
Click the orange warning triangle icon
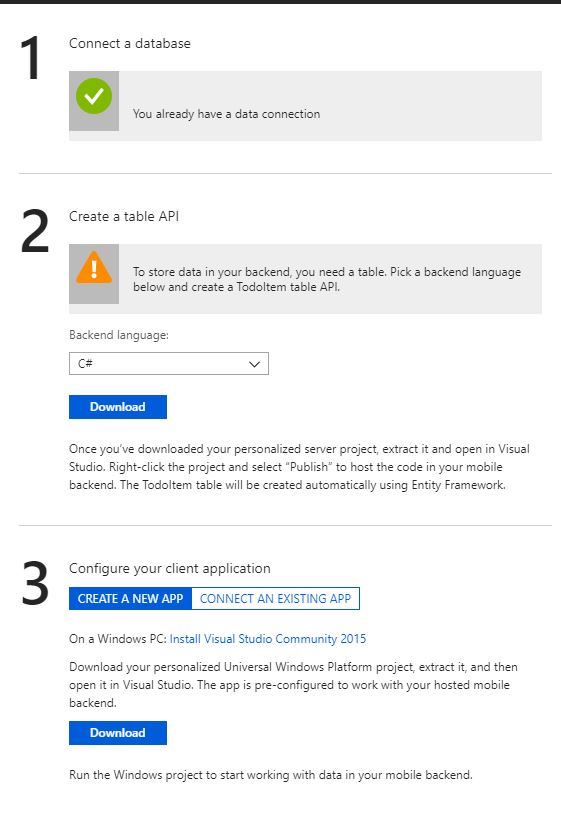pos(94,267)
